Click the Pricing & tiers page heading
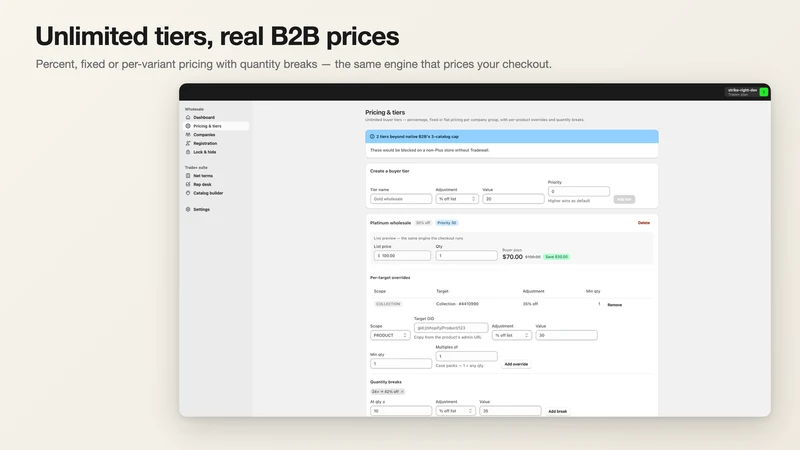 385,112
